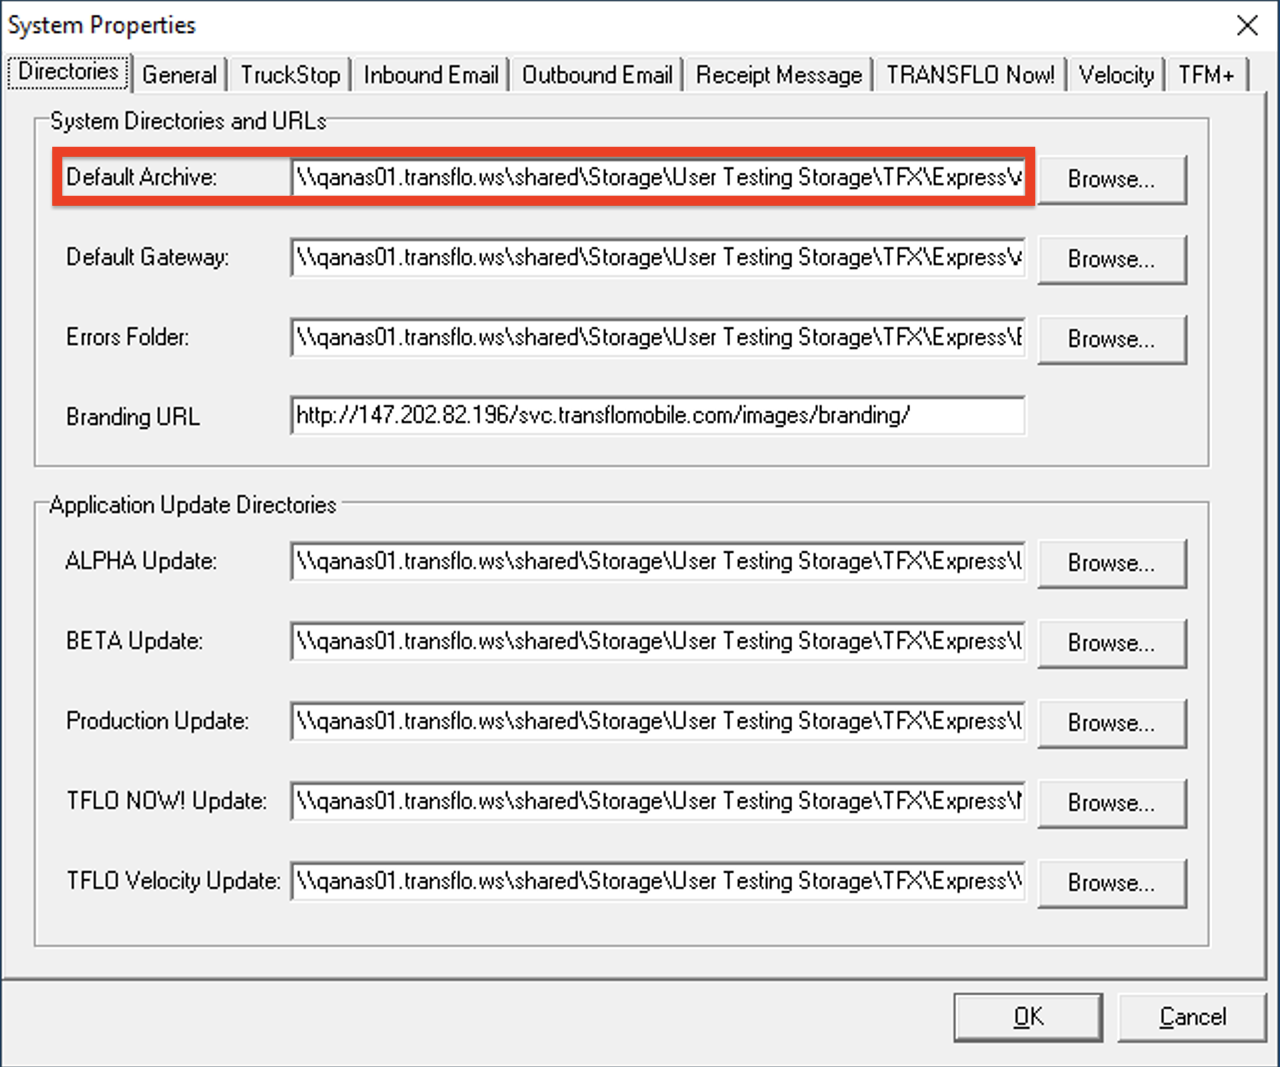
Task: Click the Default Gateway path field
Action: pyautogui.click(x=658, y=258)
